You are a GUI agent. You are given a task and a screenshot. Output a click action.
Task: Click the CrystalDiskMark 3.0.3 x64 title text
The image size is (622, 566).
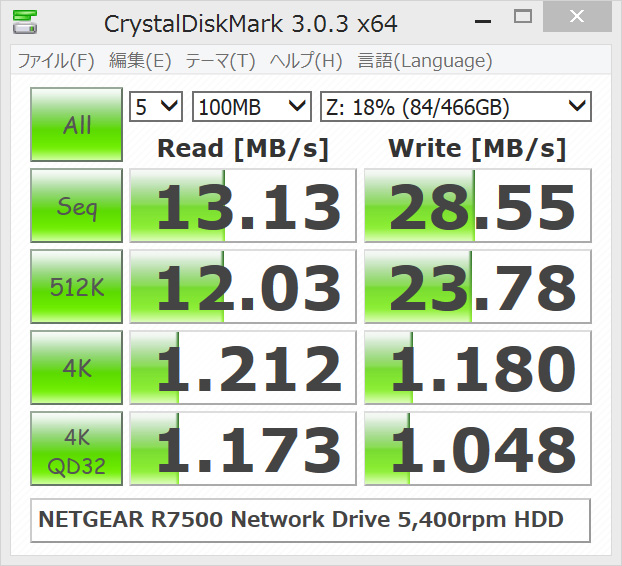pos(251,23)
